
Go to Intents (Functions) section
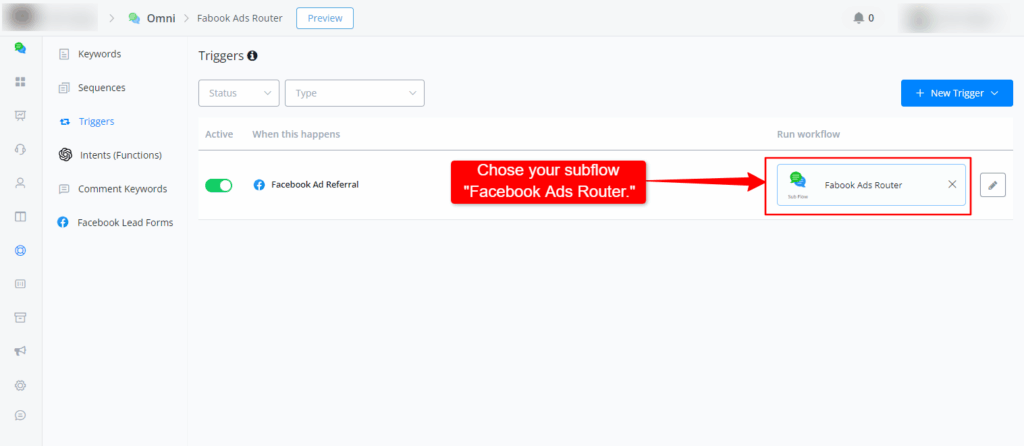119,155
